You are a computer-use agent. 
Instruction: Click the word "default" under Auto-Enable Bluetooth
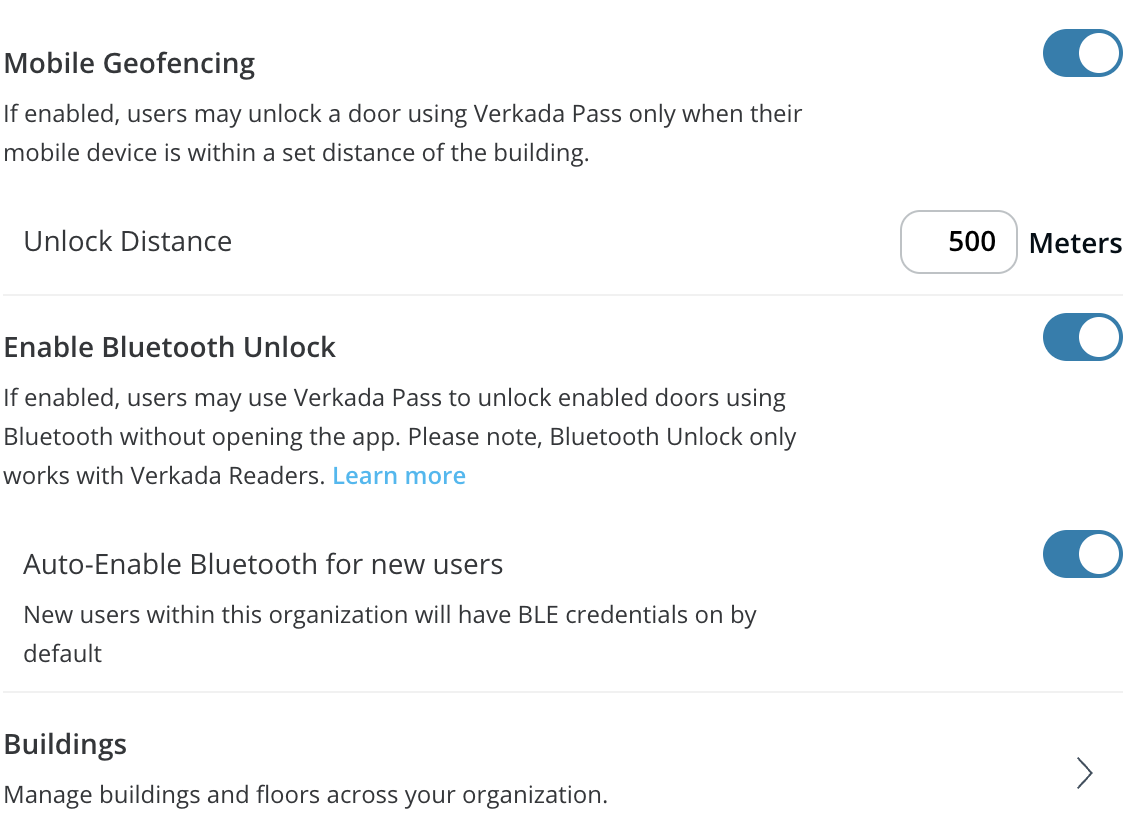63,654
